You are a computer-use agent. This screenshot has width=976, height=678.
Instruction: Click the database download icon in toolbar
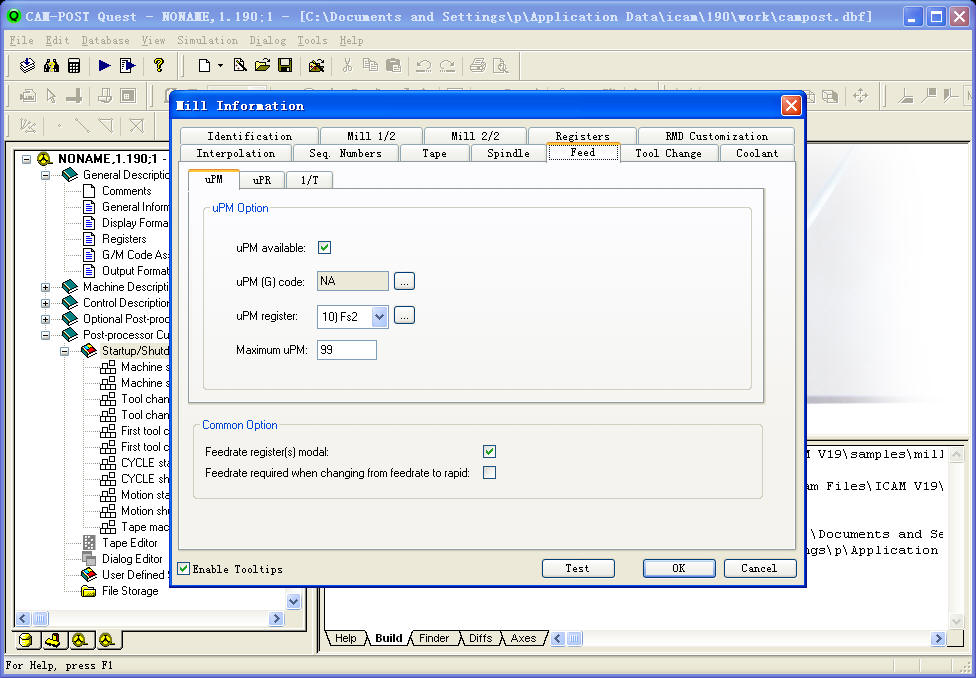click(27, 65)
